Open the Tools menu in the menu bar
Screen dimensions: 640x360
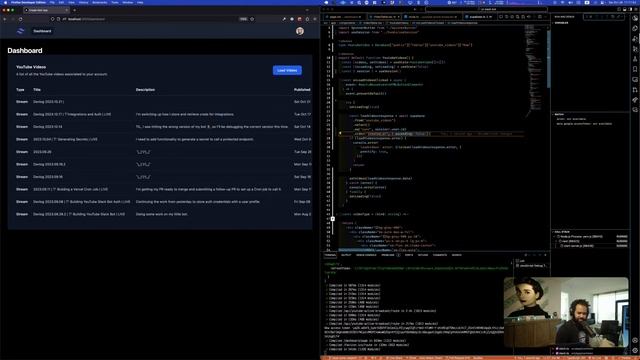point(115,2)
